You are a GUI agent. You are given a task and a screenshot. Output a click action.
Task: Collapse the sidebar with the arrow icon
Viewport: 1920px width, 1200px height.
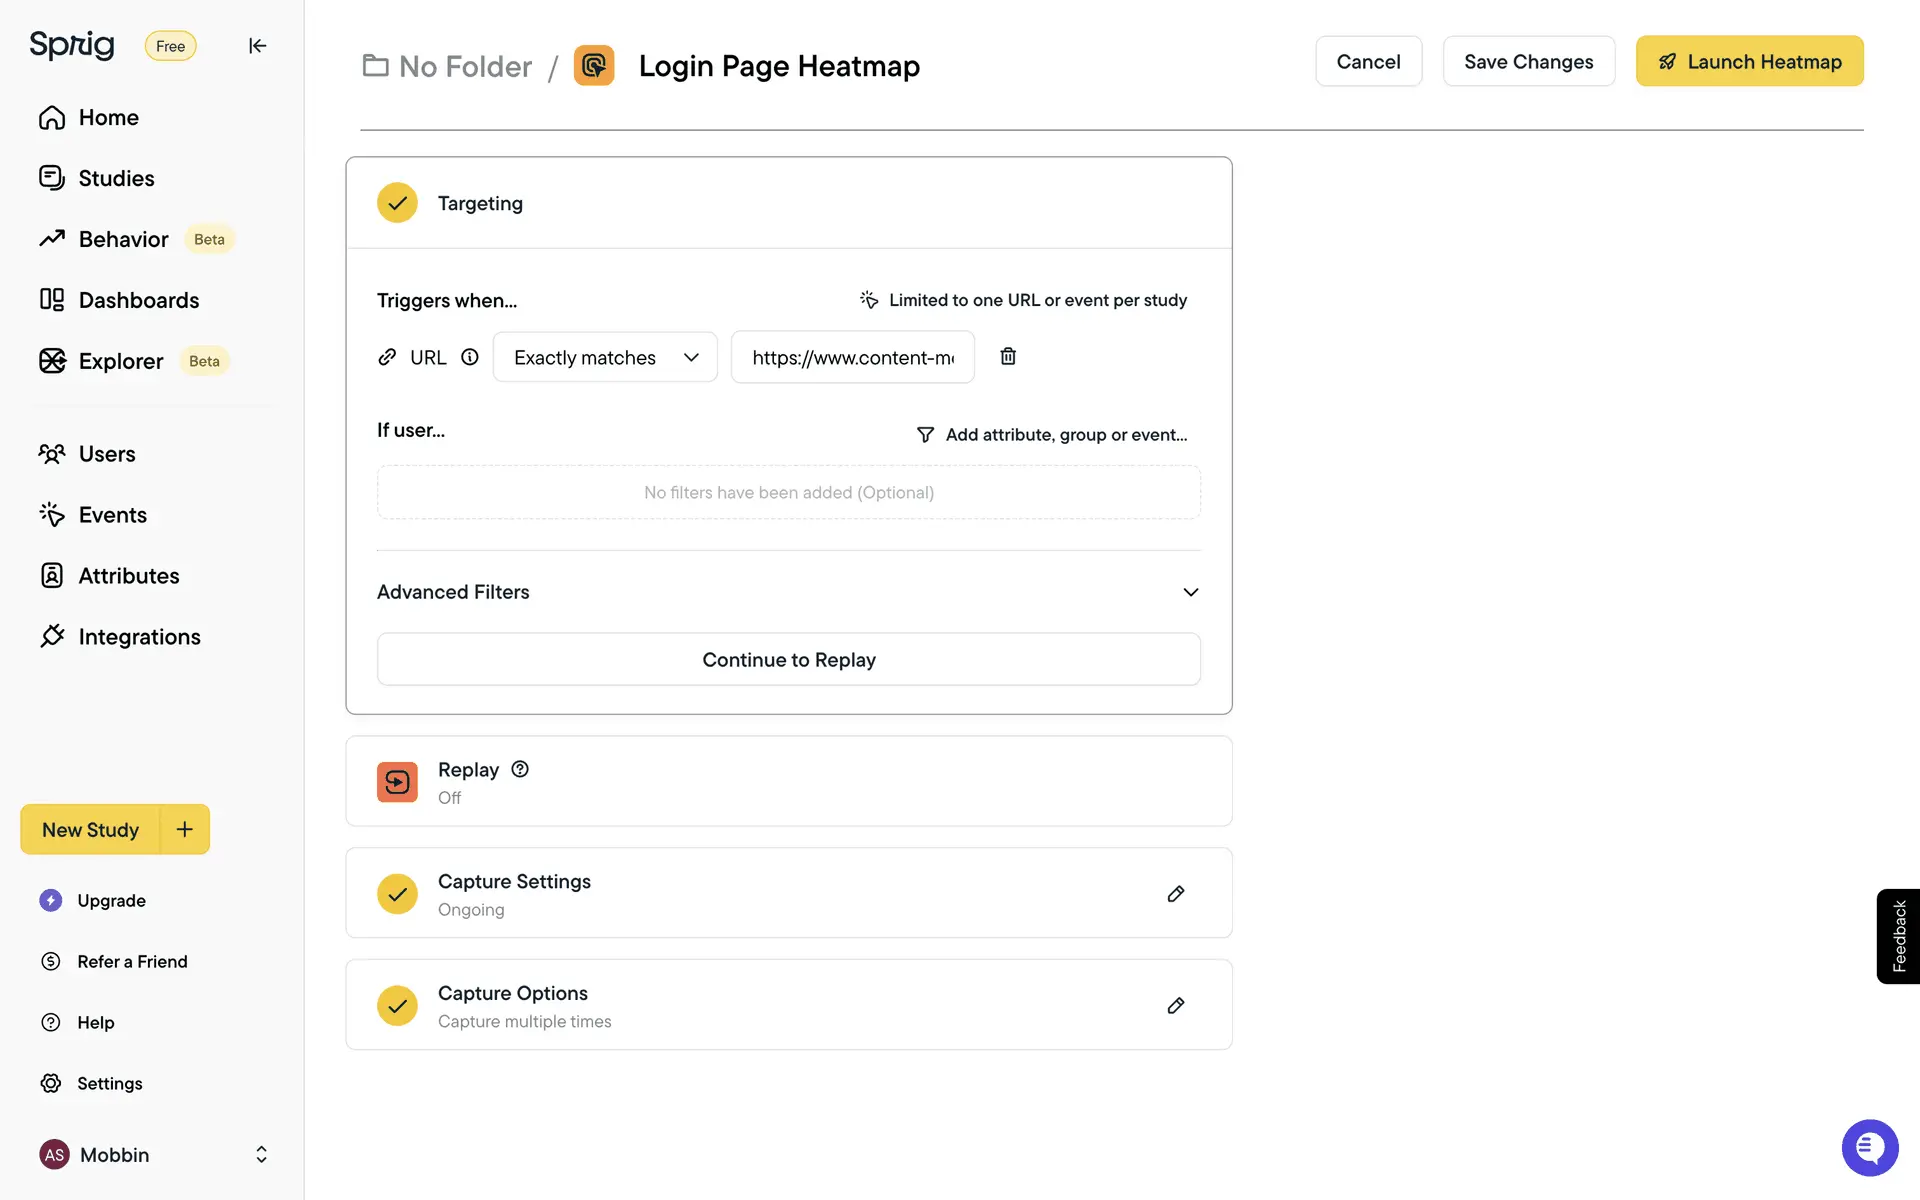click(257, 46)
